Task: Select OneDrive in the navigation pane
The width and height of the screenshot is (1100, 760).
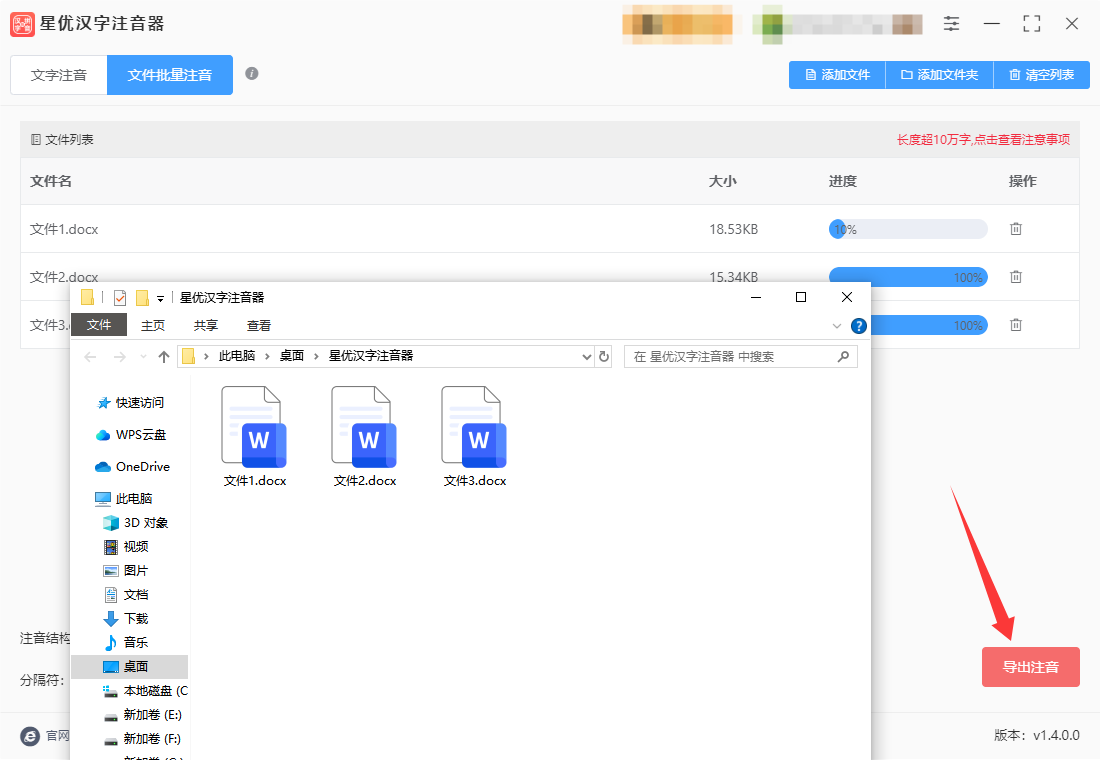Action: coord(133,467)
